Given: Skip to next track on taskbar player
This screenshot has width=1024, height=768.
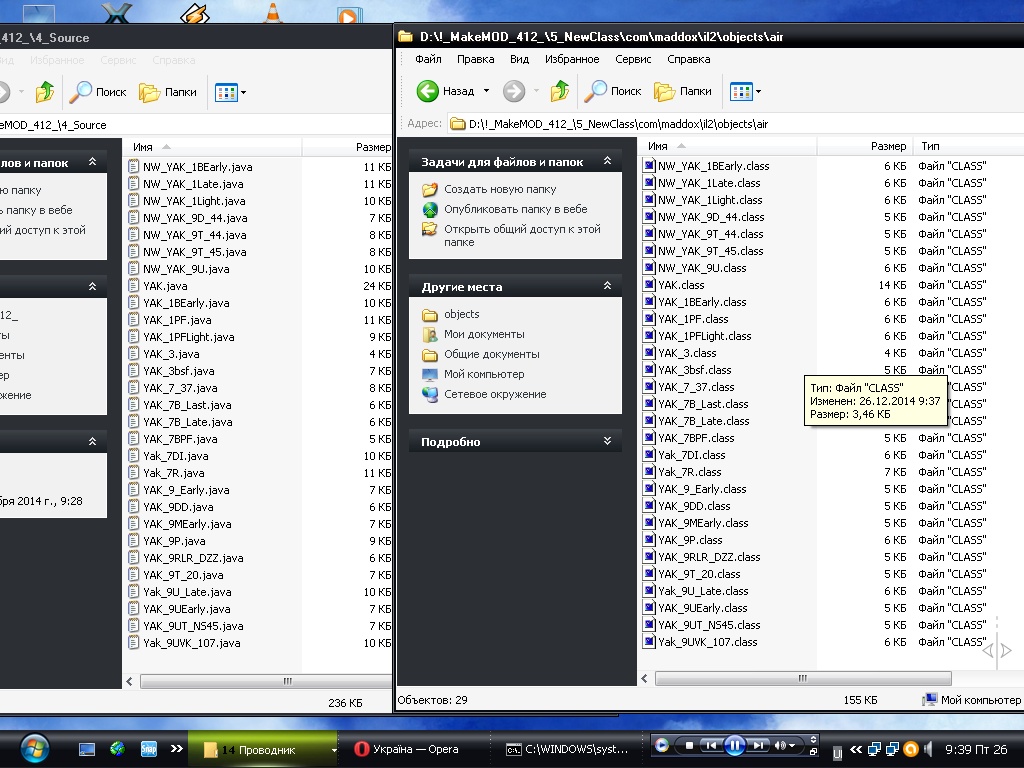Looking at the screenshot, I should [758, 745].
